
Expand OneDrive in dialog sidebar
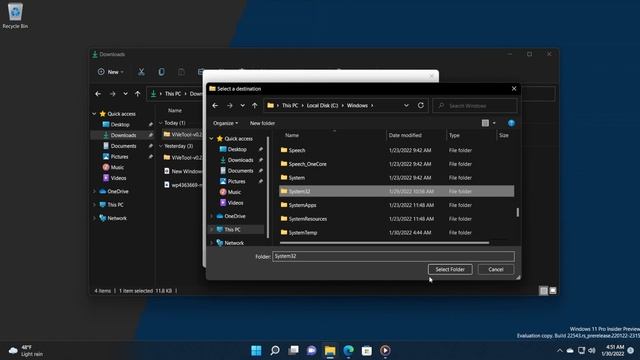(211, 216)
